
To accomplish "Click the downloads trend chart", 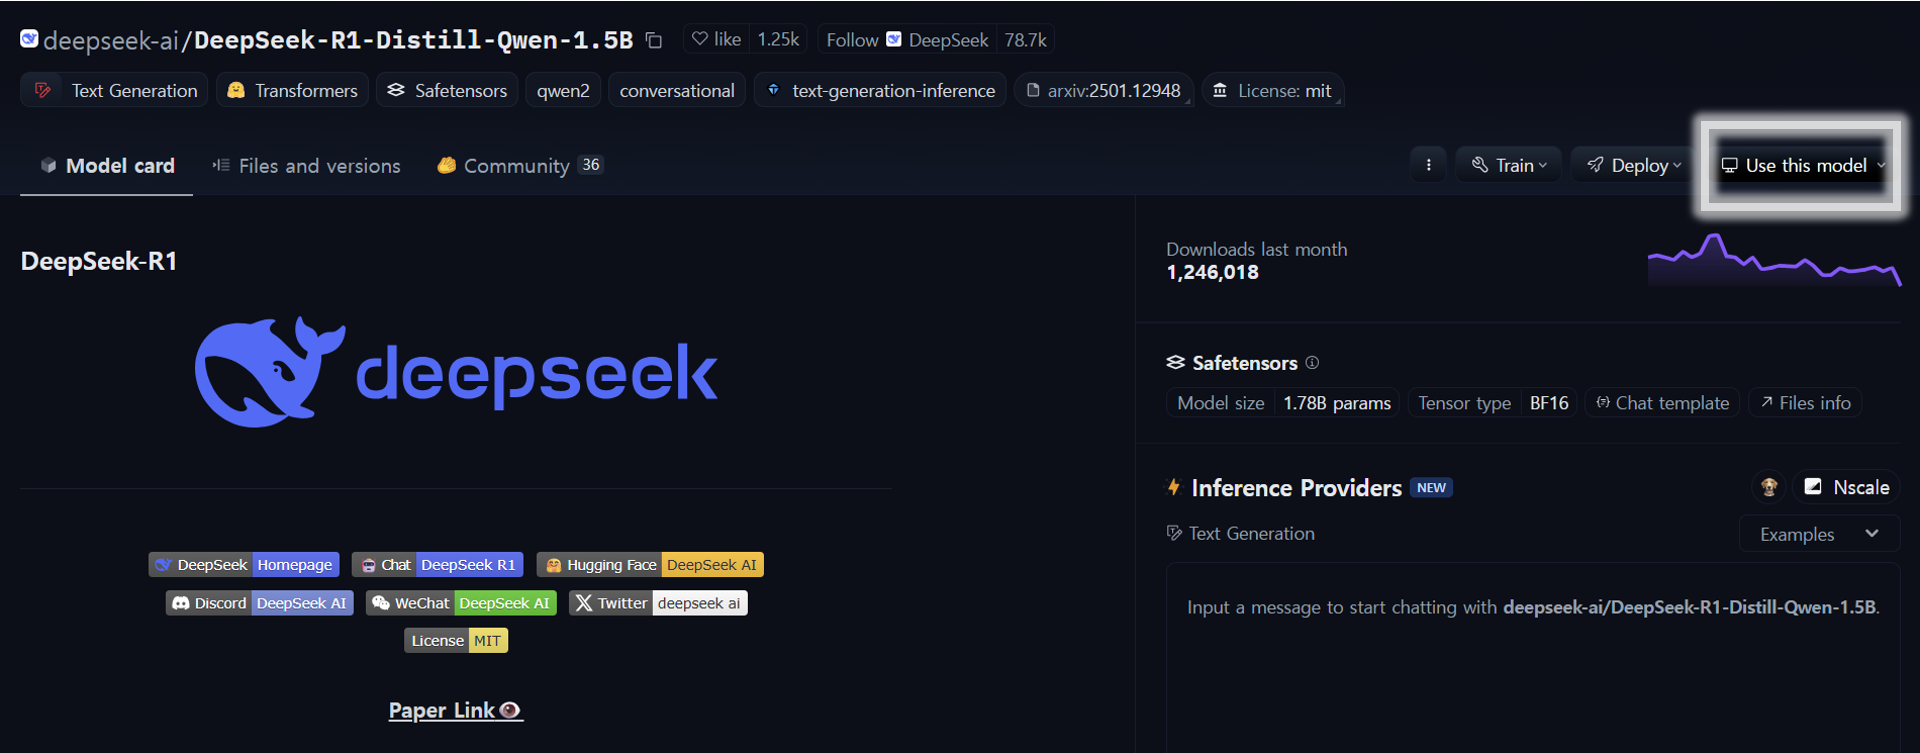I will 1774,260.
